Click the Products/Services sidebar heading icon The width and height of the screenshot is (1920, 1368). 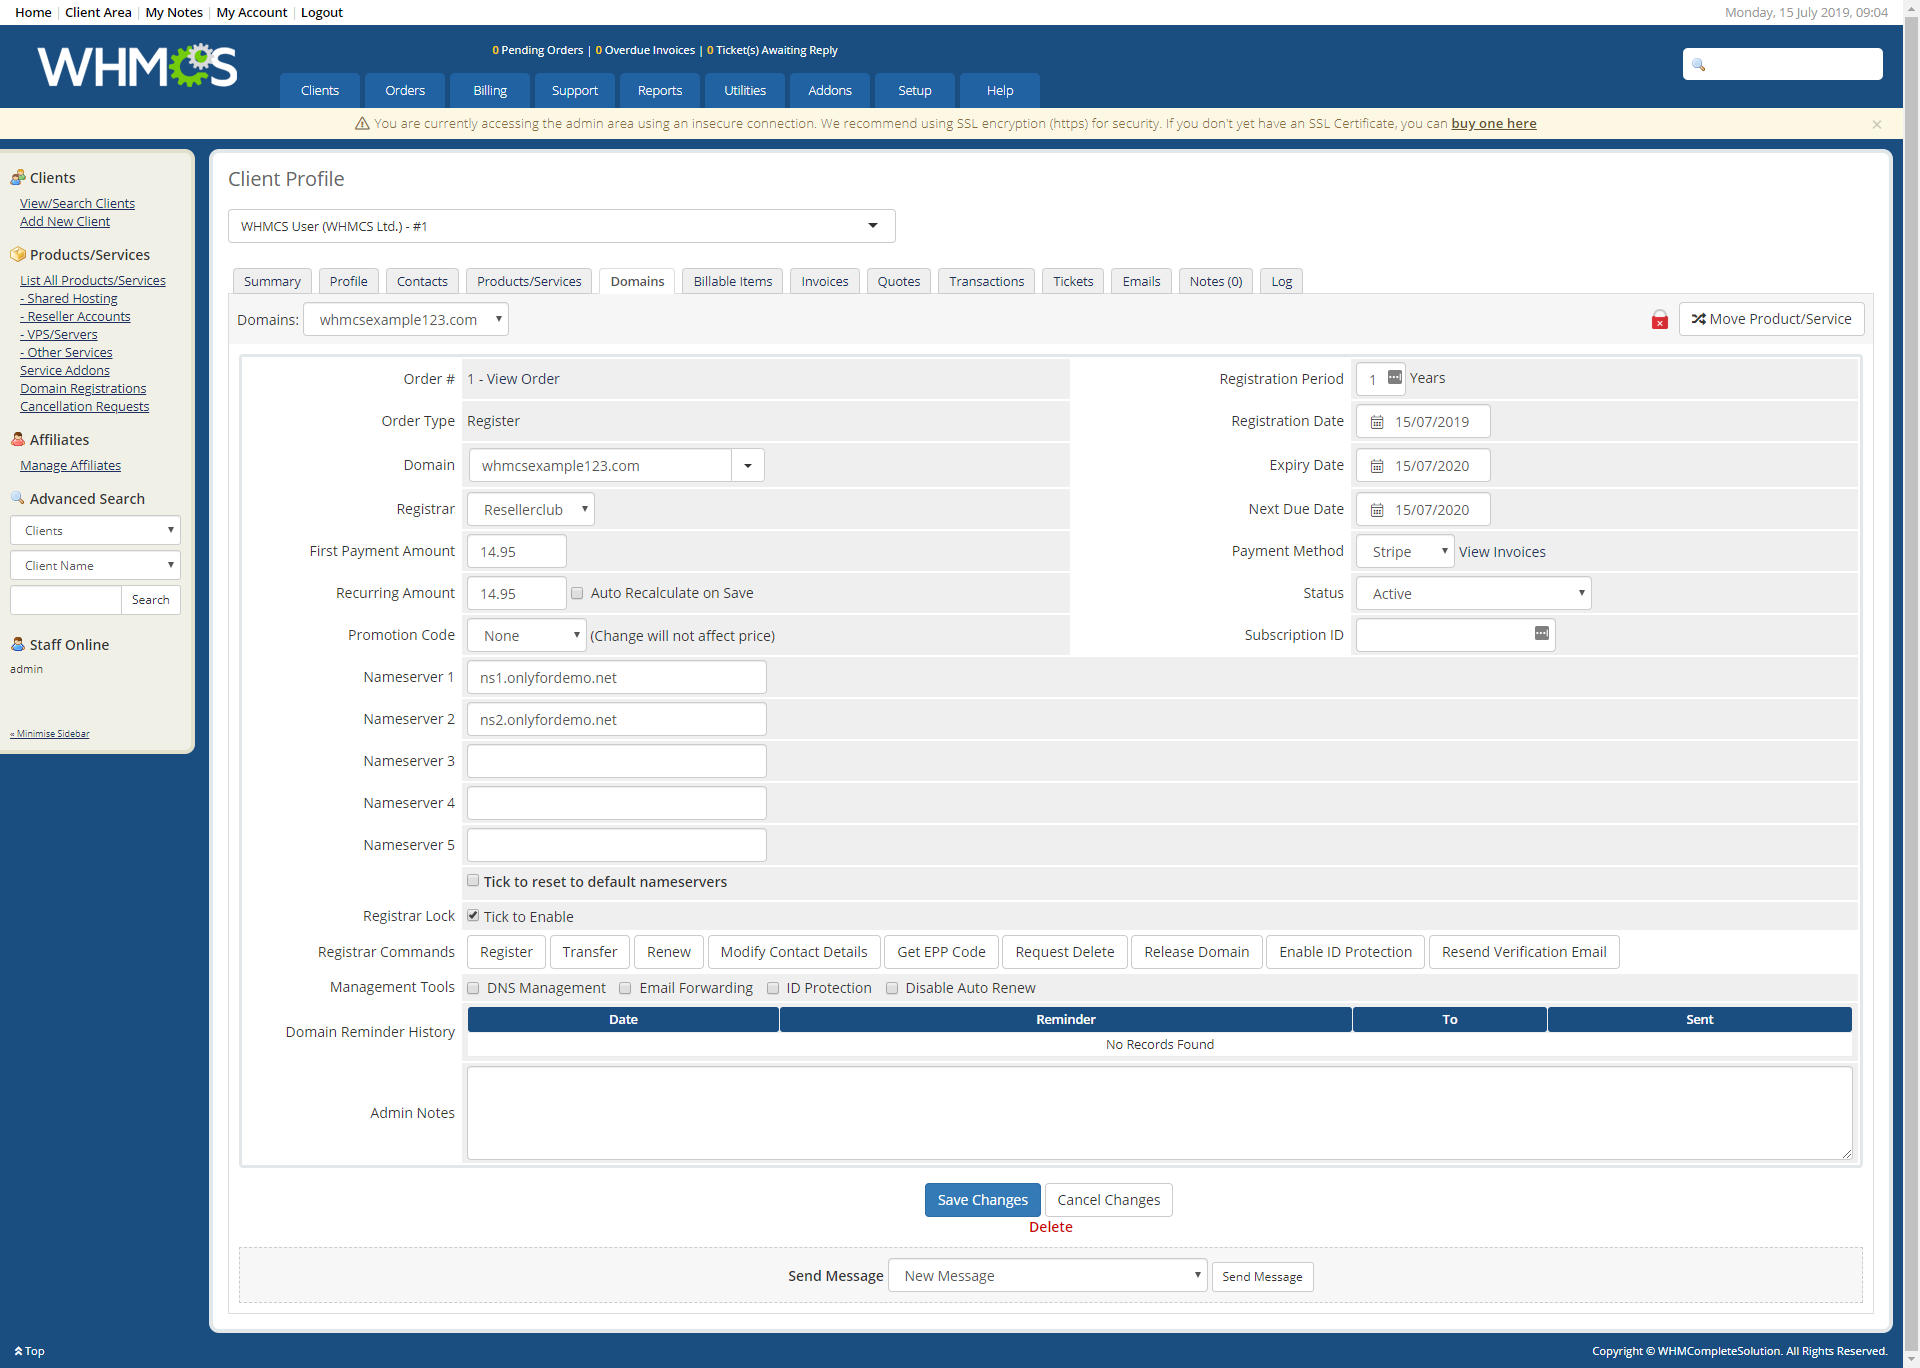coord(18,254)
